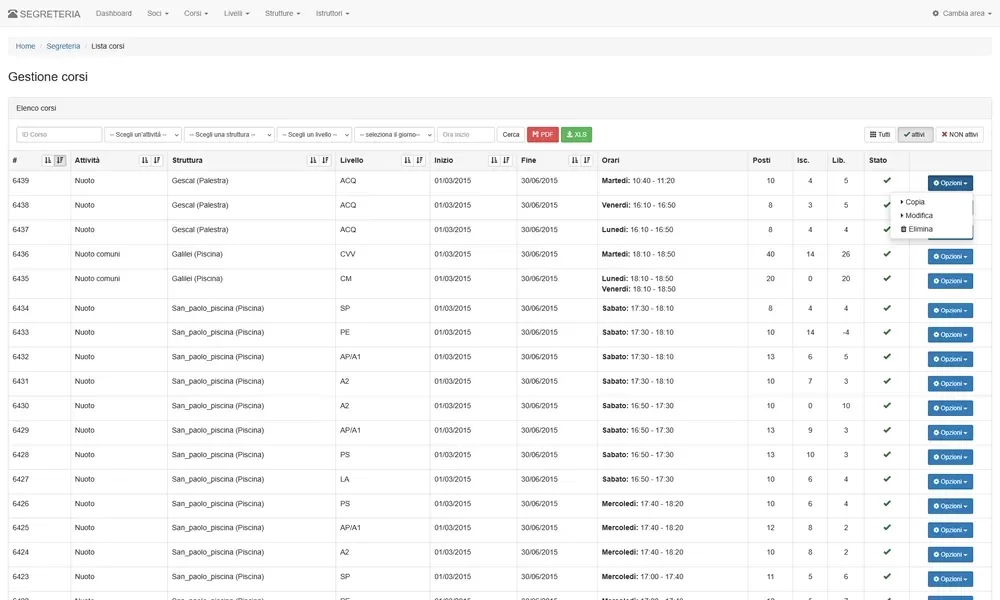Click the Stato checkmark for course 6424
The width and height of the screenshot is (1000, 600).
[x=886, y=552]
